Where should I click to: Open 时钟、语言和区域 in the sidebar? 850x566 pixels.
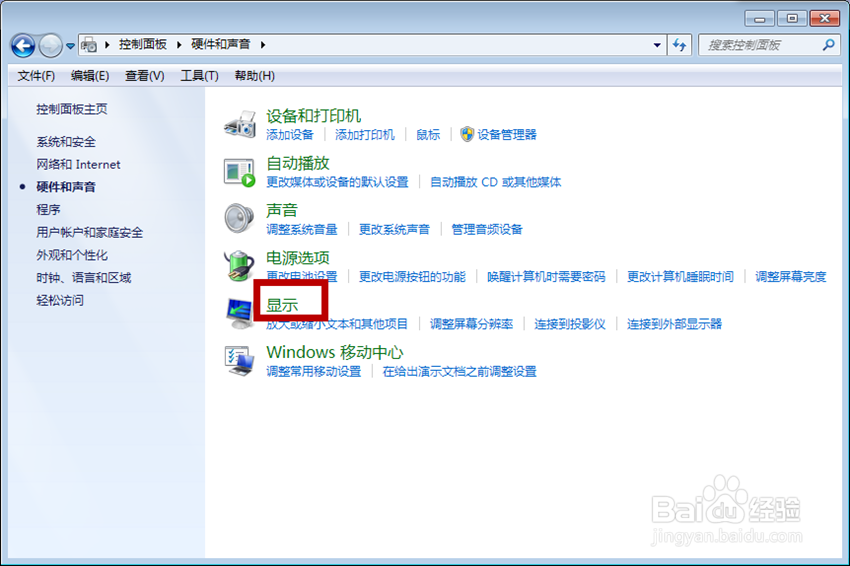pyautogui.click(x=83, y=278)
